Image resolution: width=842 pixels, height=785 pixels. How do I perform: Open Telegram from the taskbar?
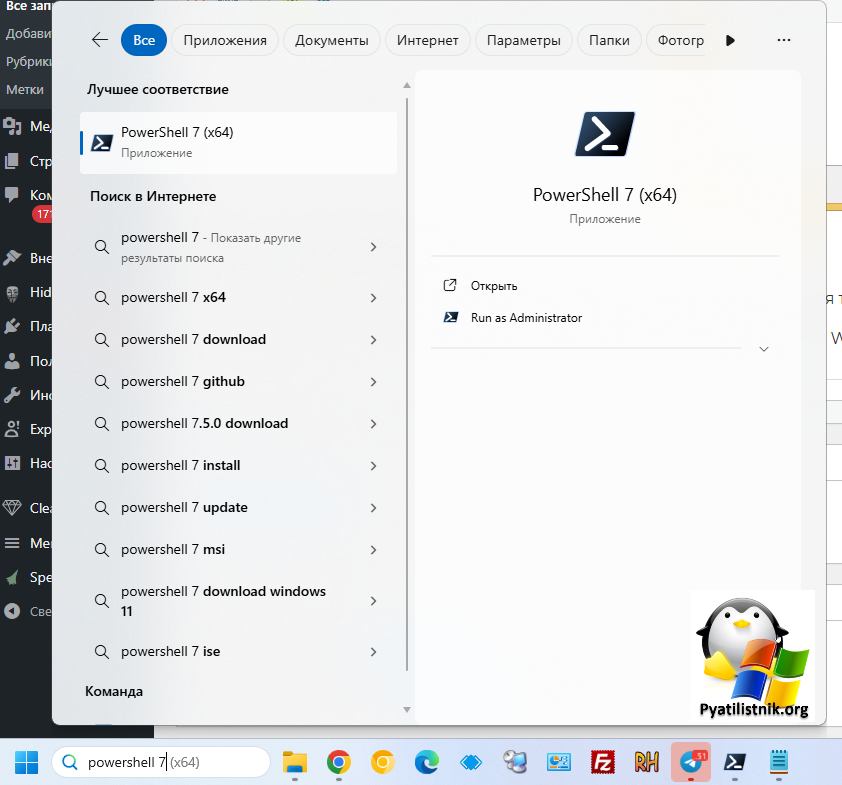click(x=691, y=762)
